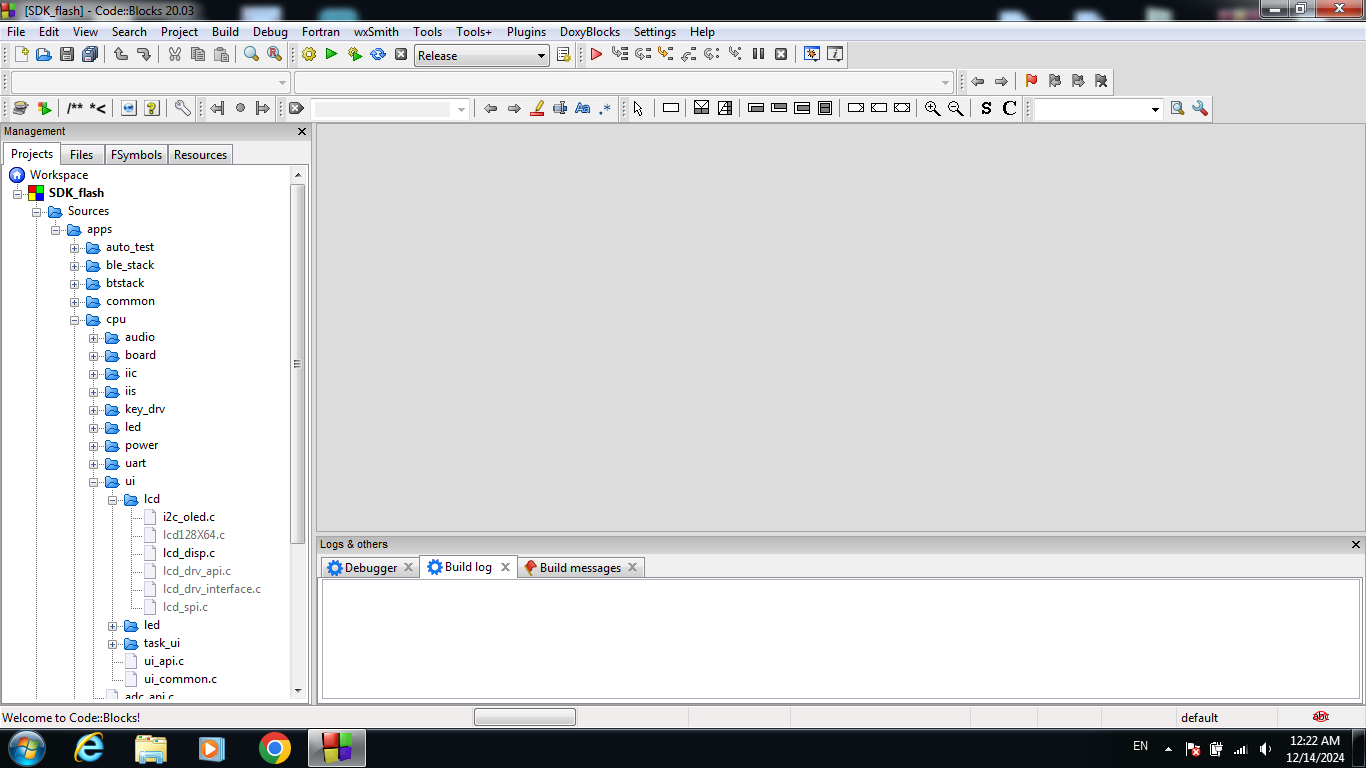Toggle Match case Aa icon
This screenshot has height=768, width=1366.
(583, 108)
